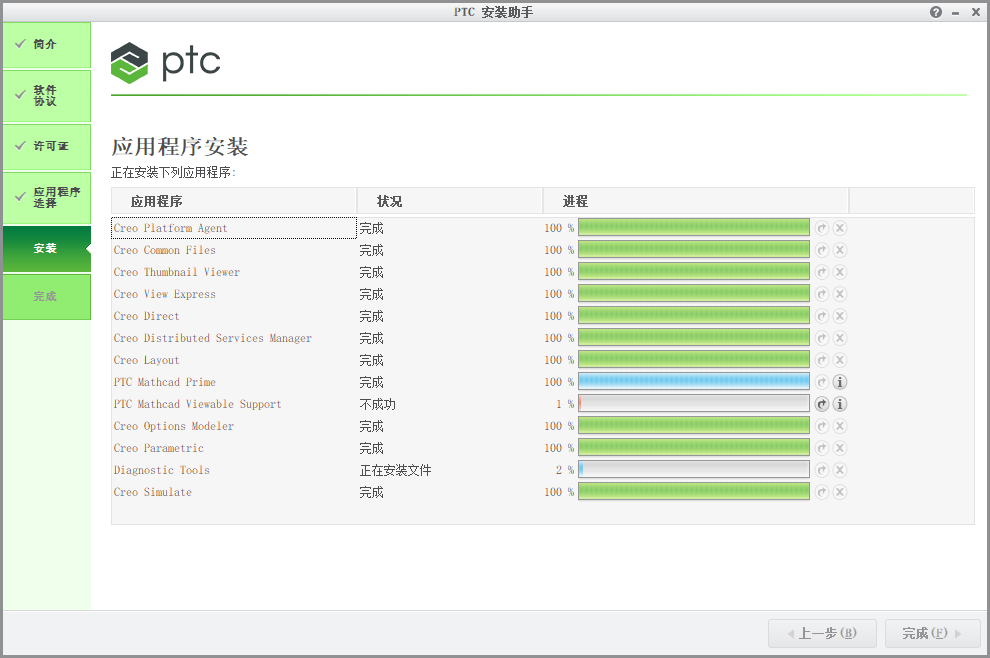This screenshot has height=658, width=990.
Task: Click progress bar for PTC Mathcad Viewable Support
Action: (694, 404)
